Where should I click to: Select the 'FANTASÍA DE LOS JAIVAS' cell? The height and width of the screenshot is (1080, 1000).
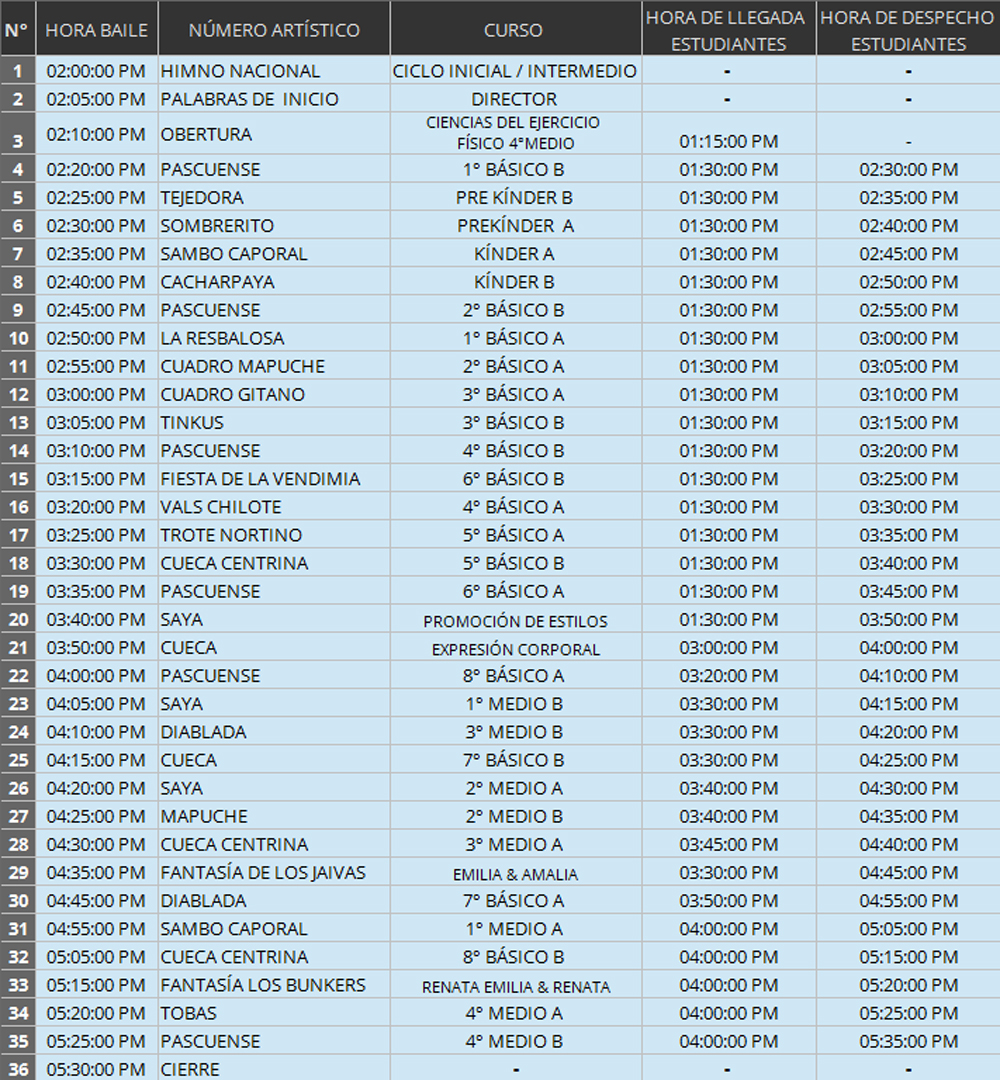point(274,872)
